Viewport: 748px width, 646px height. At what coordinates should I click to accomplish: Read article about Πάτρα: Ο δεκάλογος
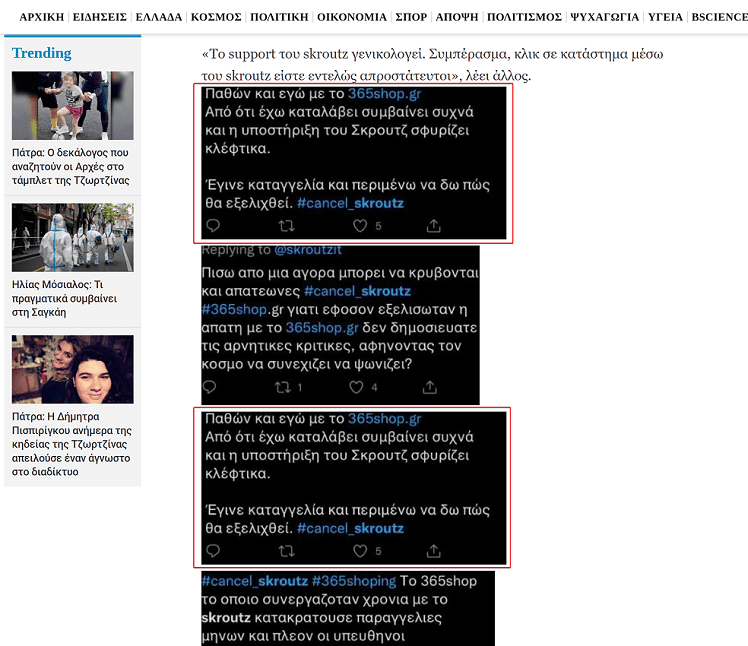tap(71, 167)
